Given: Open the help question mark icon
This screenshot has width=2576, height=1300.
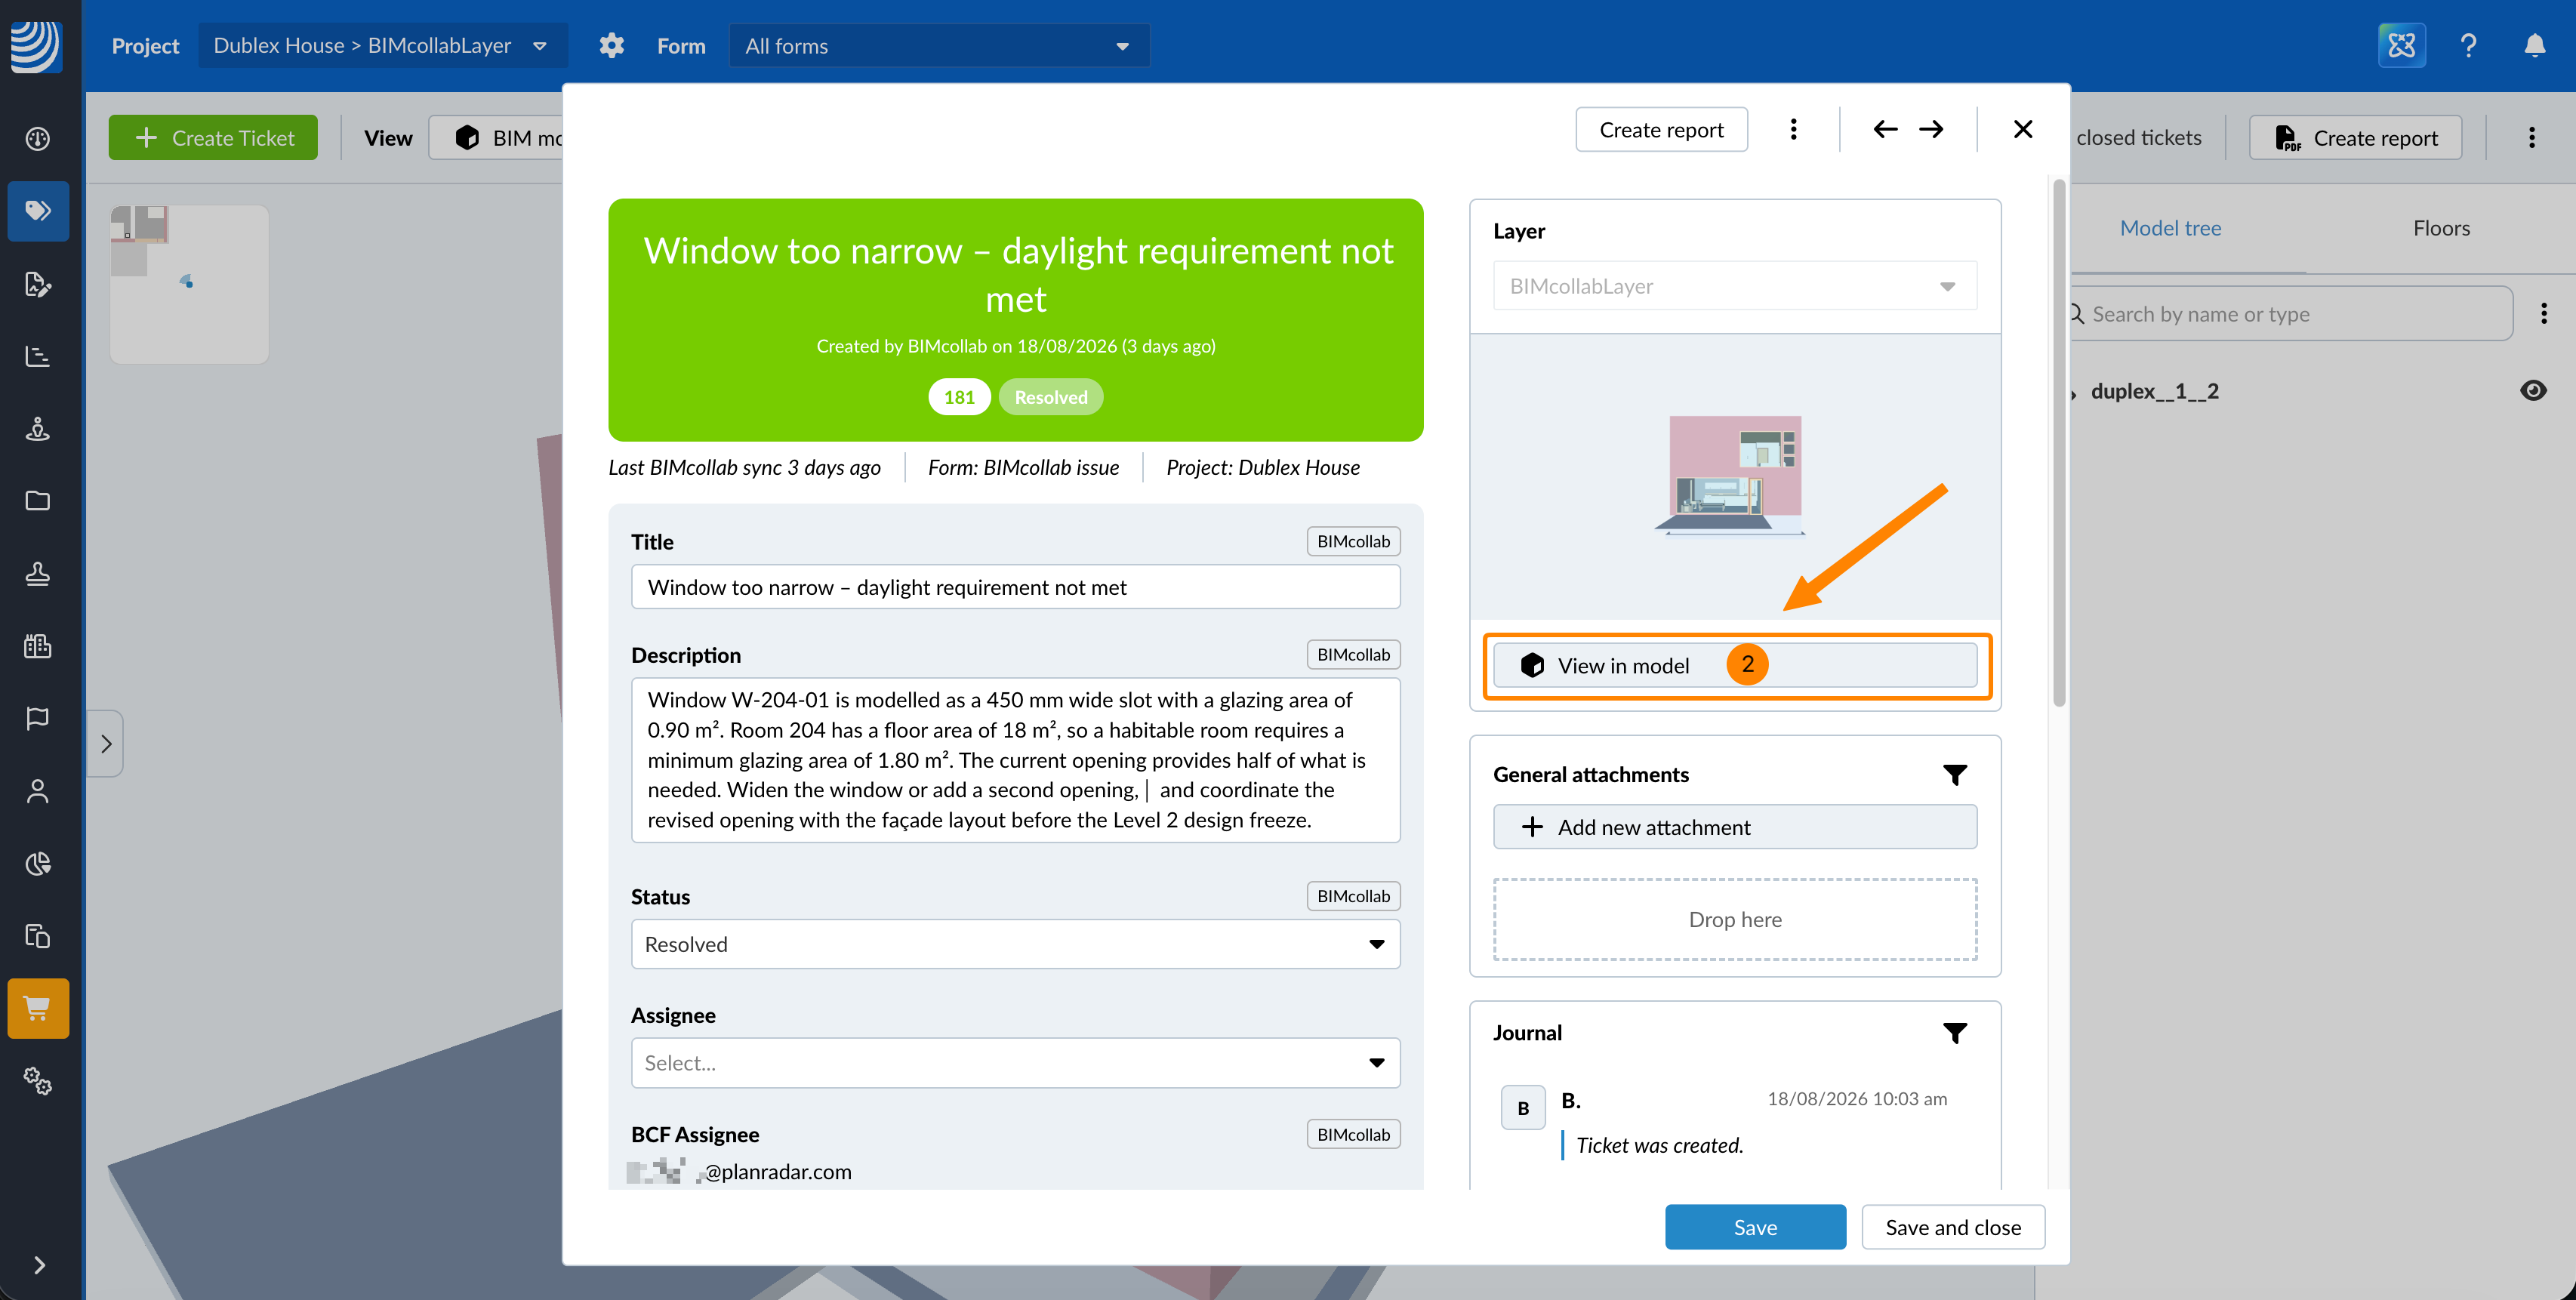Looking at the screenshot, I should [2468, 46].
